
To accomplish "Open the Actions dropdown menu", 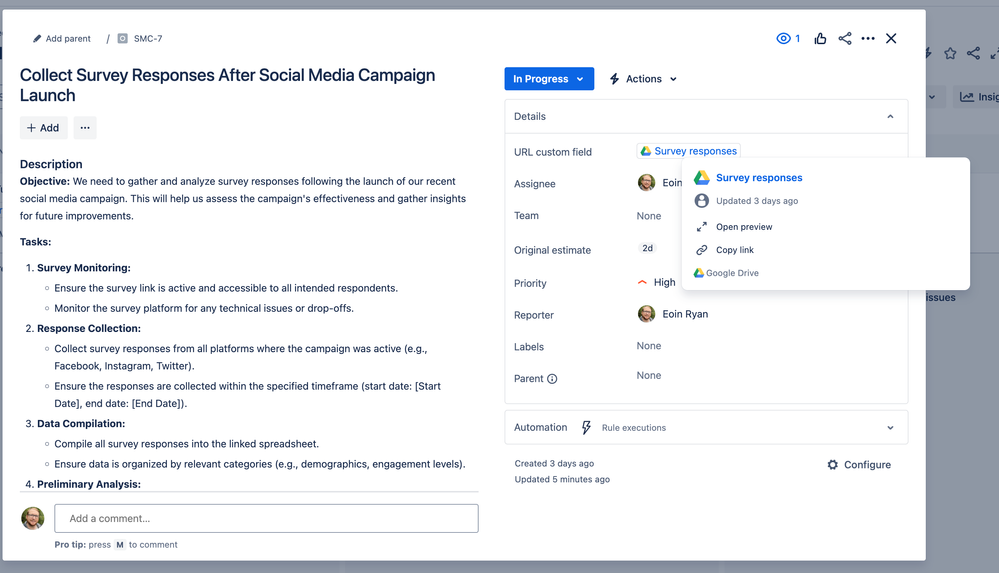I will pyautogui.click(x=643, y=79).
